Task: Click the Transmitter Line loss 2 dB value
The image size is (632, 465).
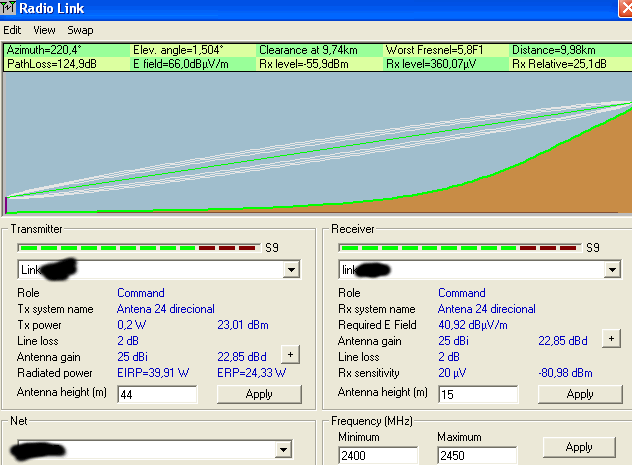Action: coord(128,341)
